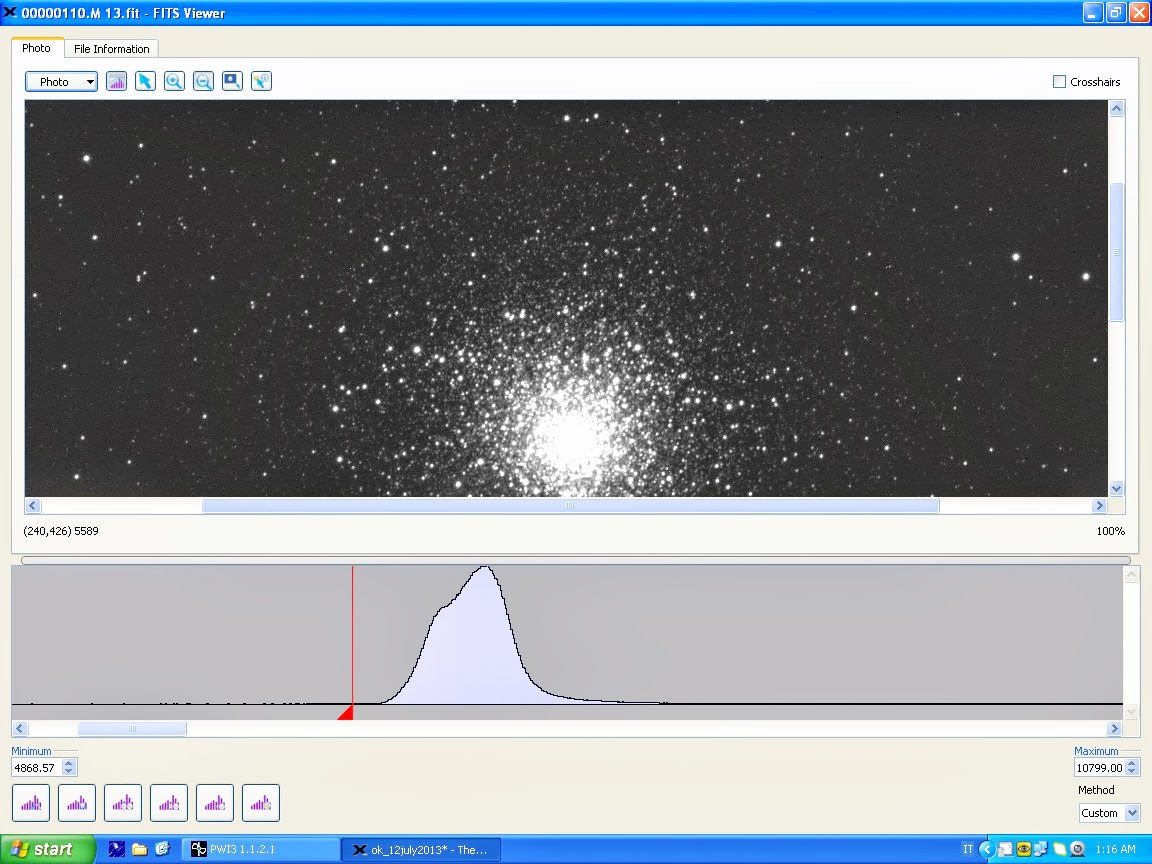Viewport: 1152px width, 864px height.
Task: Click the red histogram minimum marker
Action: [x=346, y=712]
